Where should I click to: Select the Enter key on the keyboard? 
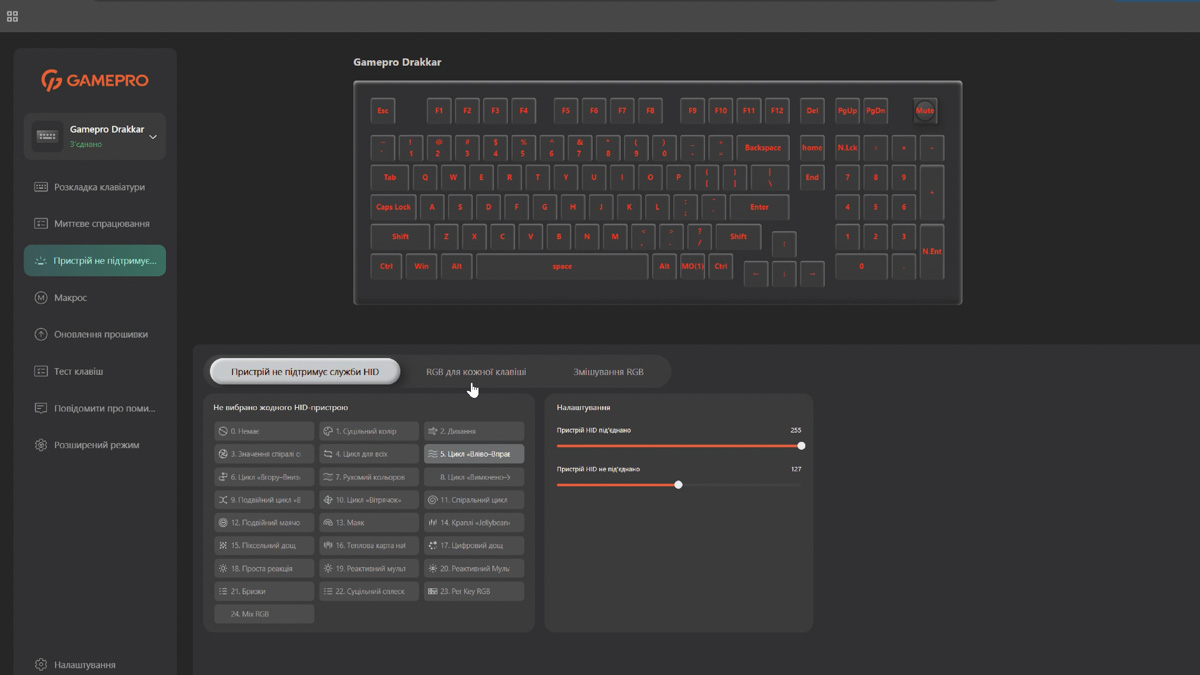tap(759, 207)
